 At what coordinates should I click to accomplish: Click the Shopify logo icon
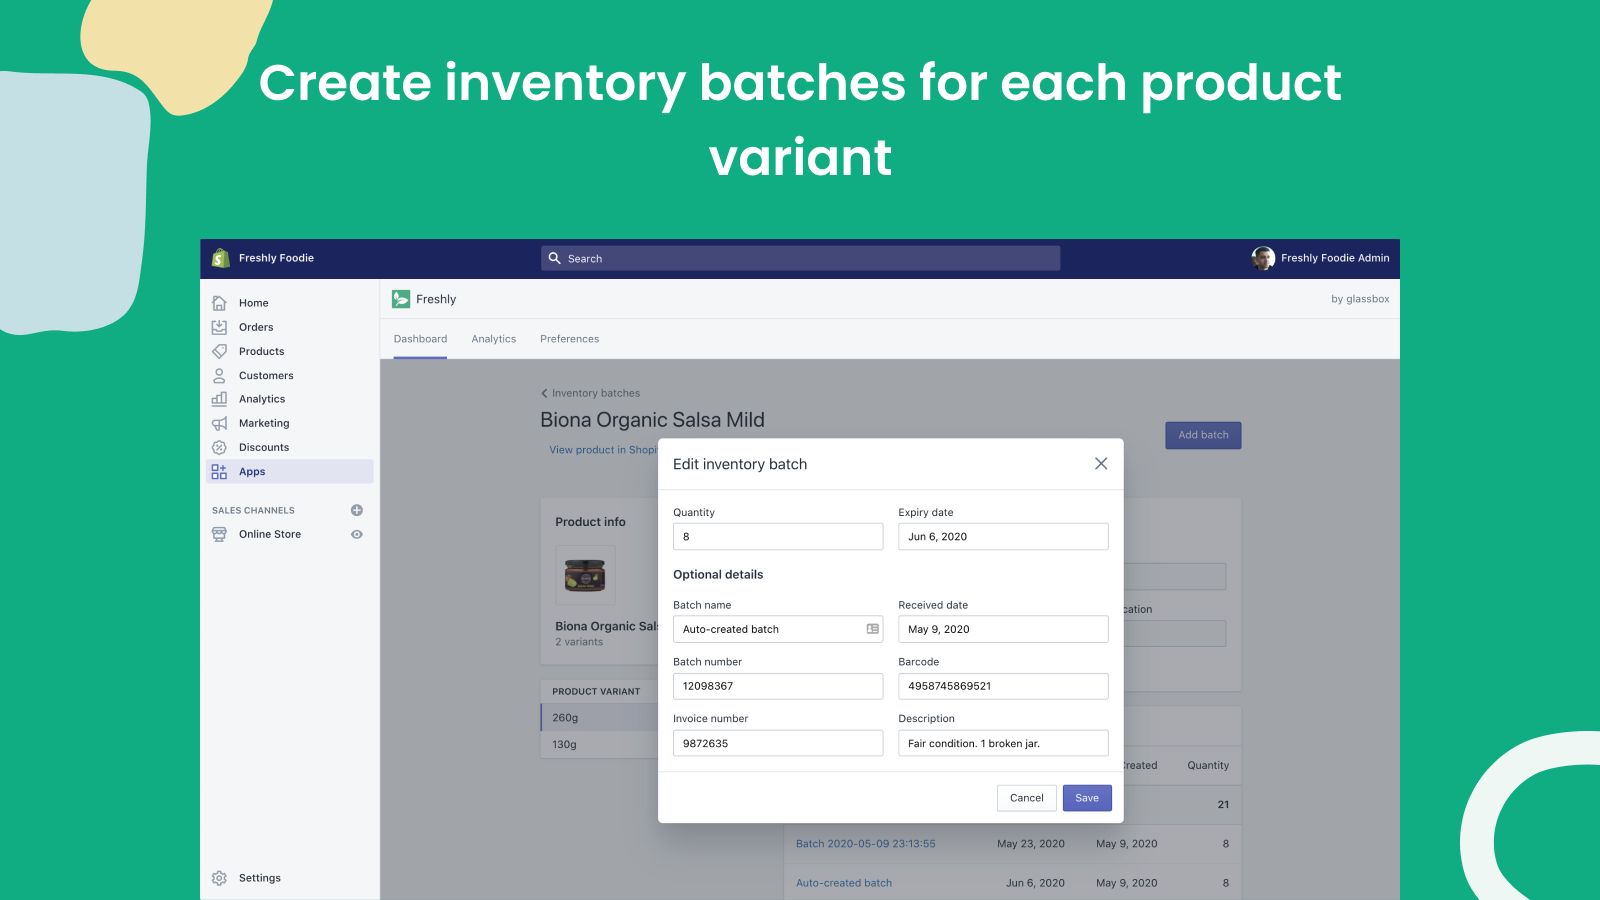click(x=220, y=258)
